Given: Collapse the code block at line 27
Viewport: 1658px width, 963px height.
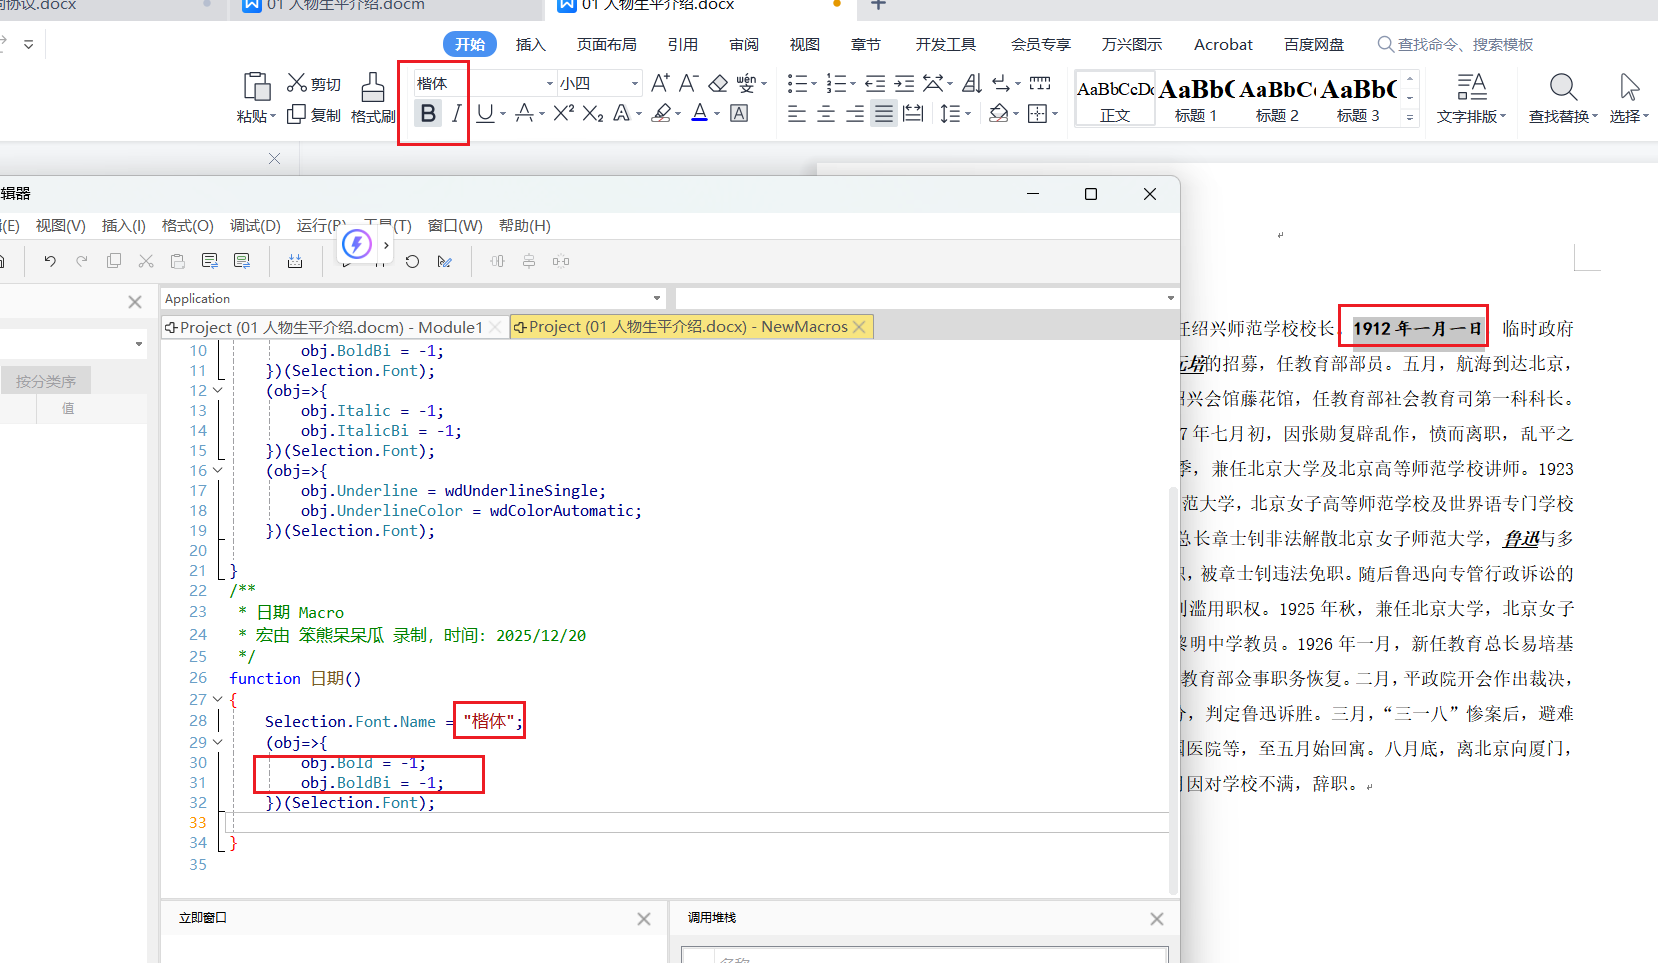Looking at the screenshot, I should point(218,700).
